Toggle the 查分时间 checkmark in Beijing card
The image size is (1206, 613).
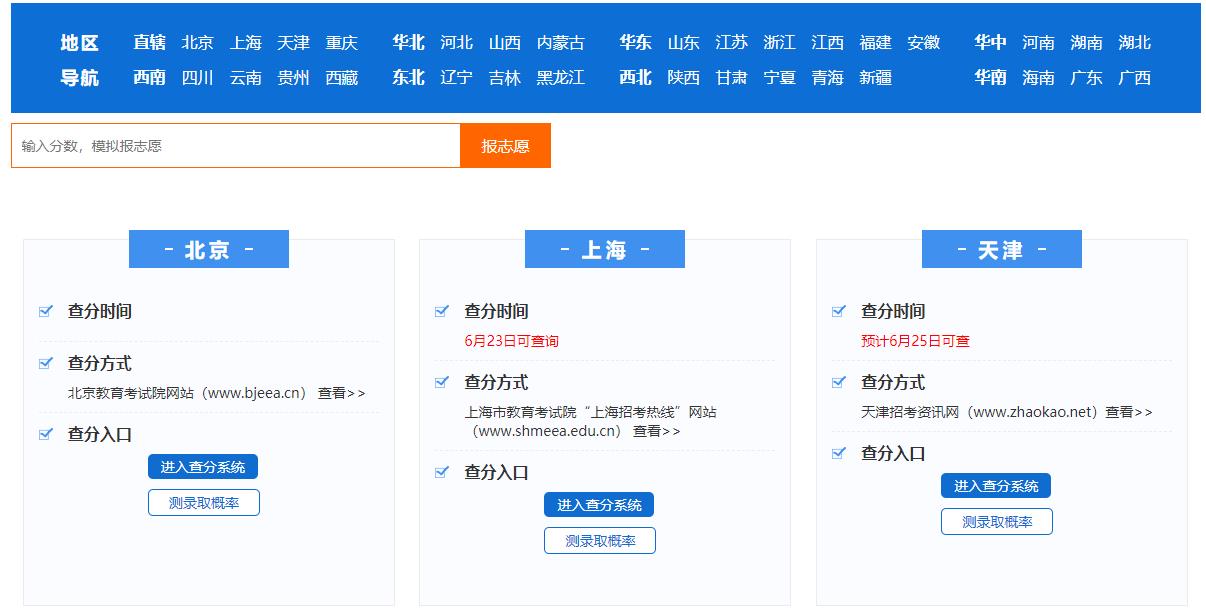[x=45, y=311]
